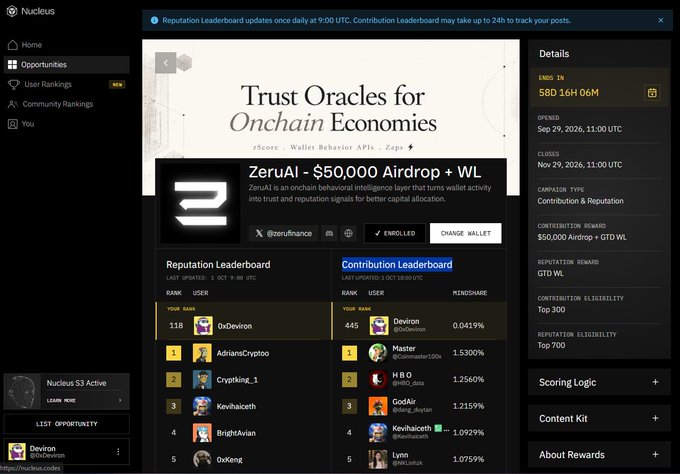
Task: Open GodAir avatar in contribution list
Action: (378, 406)
